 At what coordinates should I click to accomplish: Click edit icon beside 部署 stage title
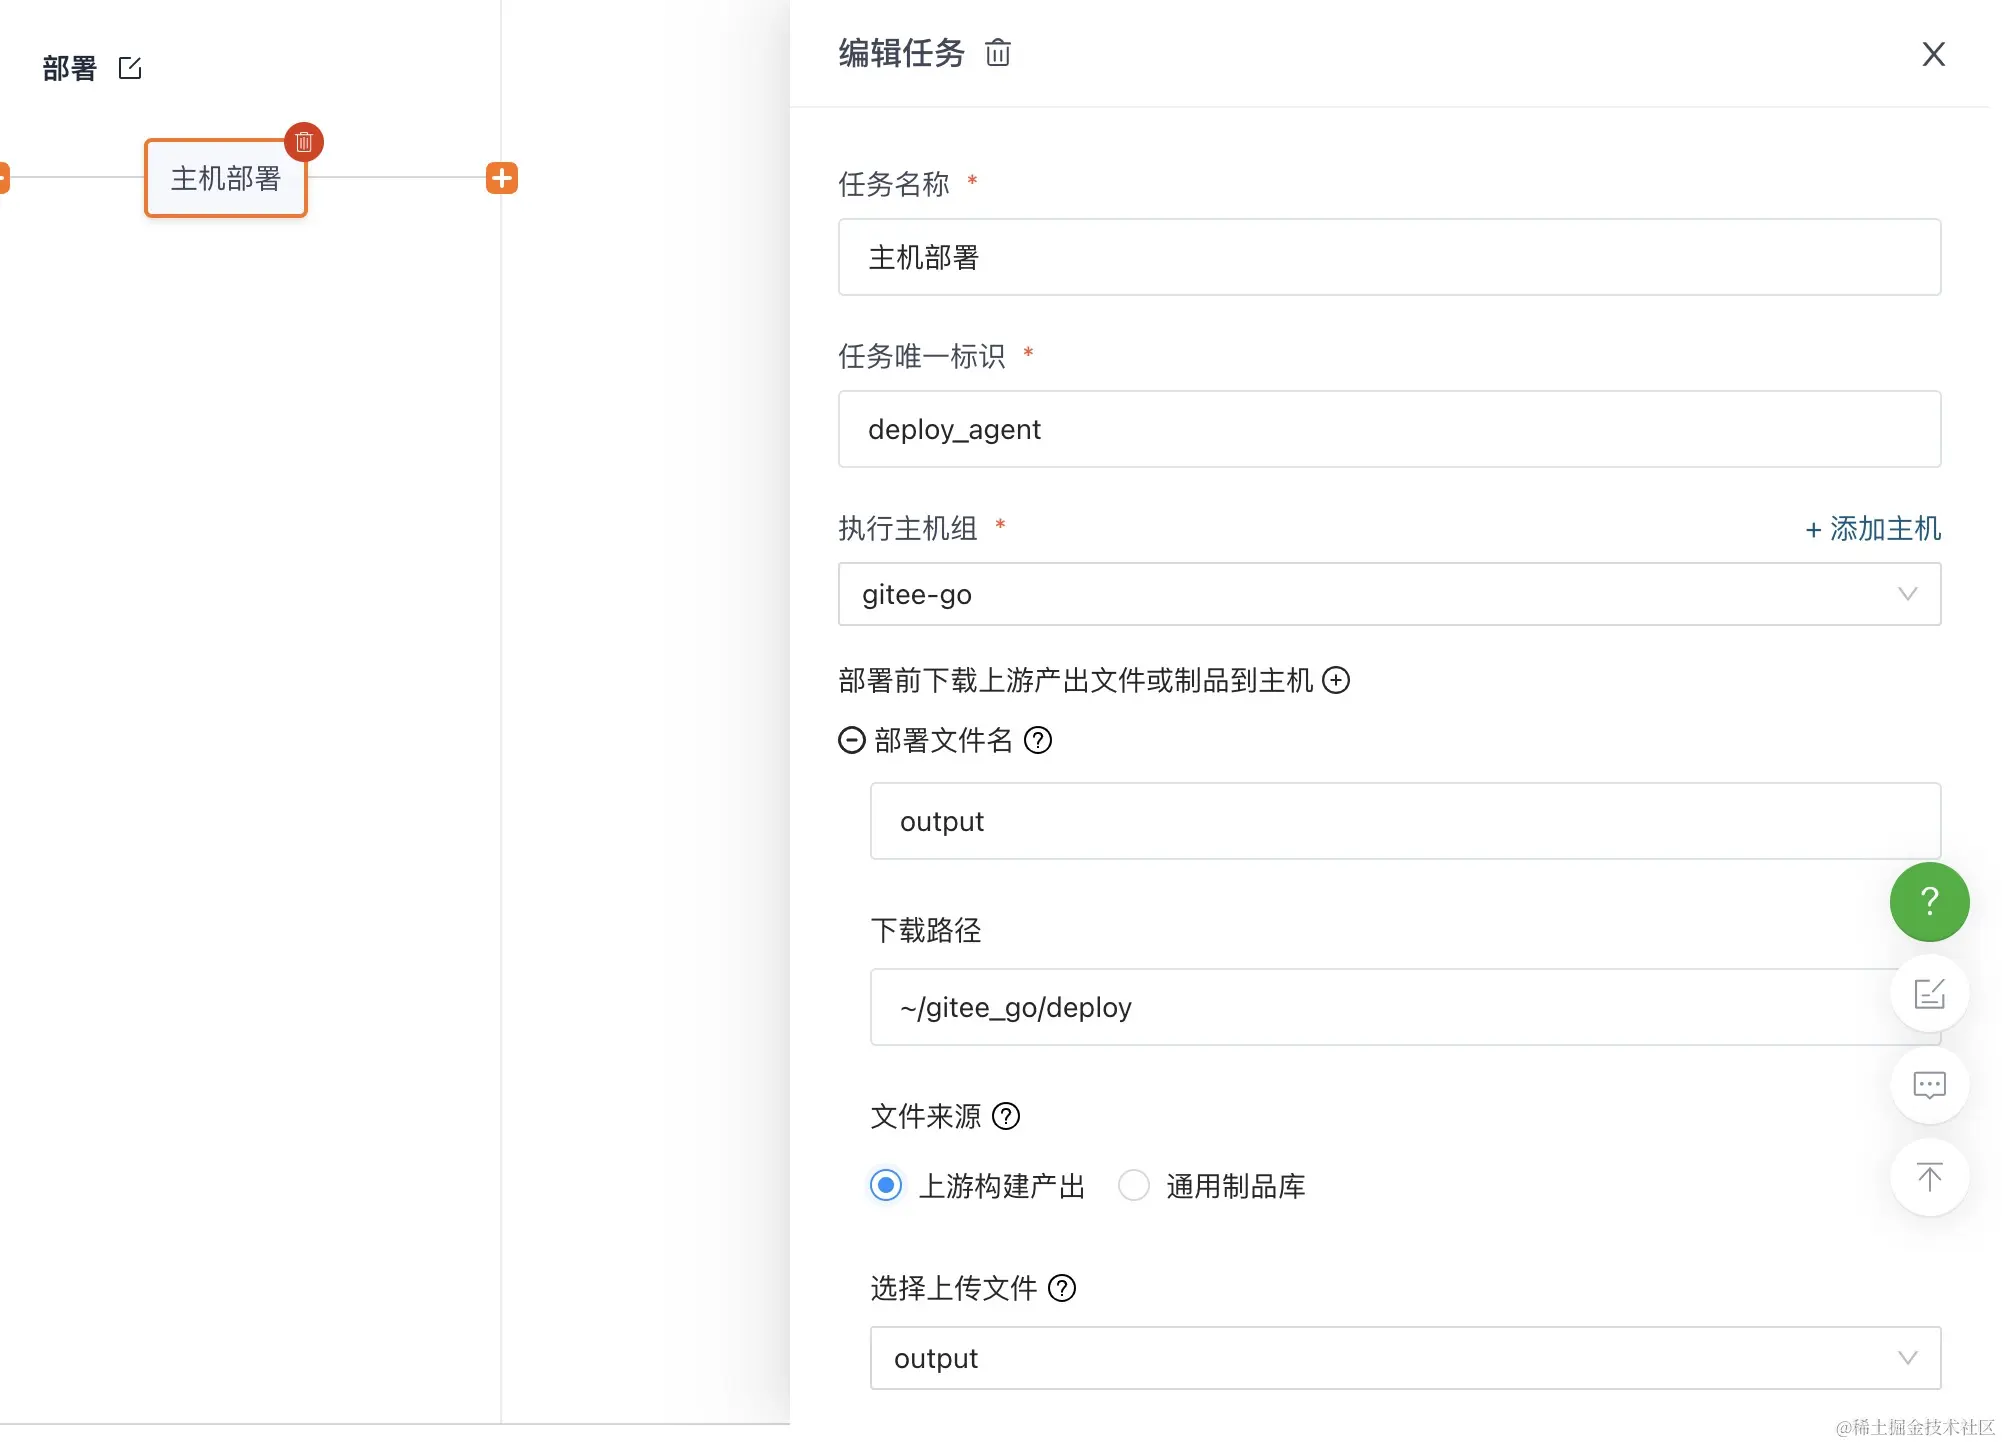(130, 68)
